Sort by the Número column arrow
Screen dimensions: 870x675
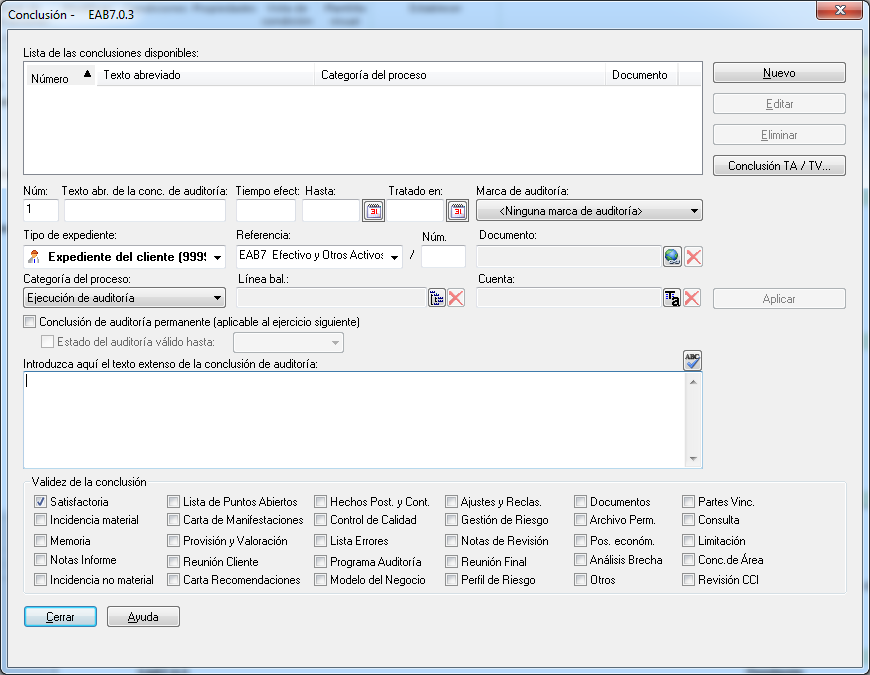(x=87, y=74)
